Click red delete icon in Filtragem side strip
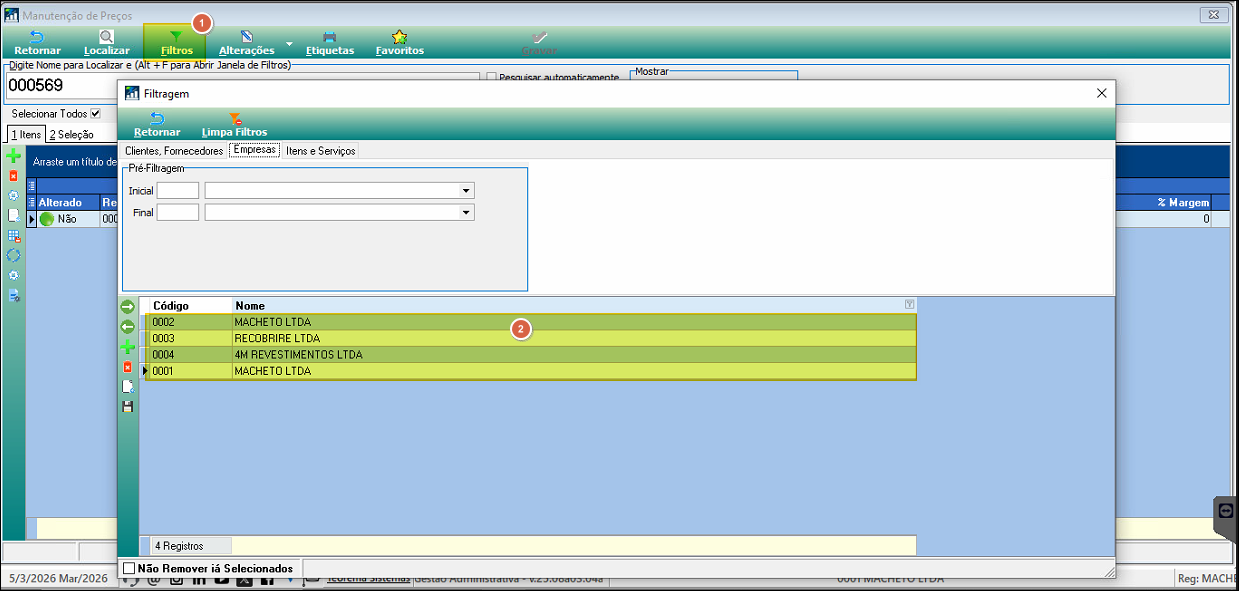1239x591 pixels. 127,367
